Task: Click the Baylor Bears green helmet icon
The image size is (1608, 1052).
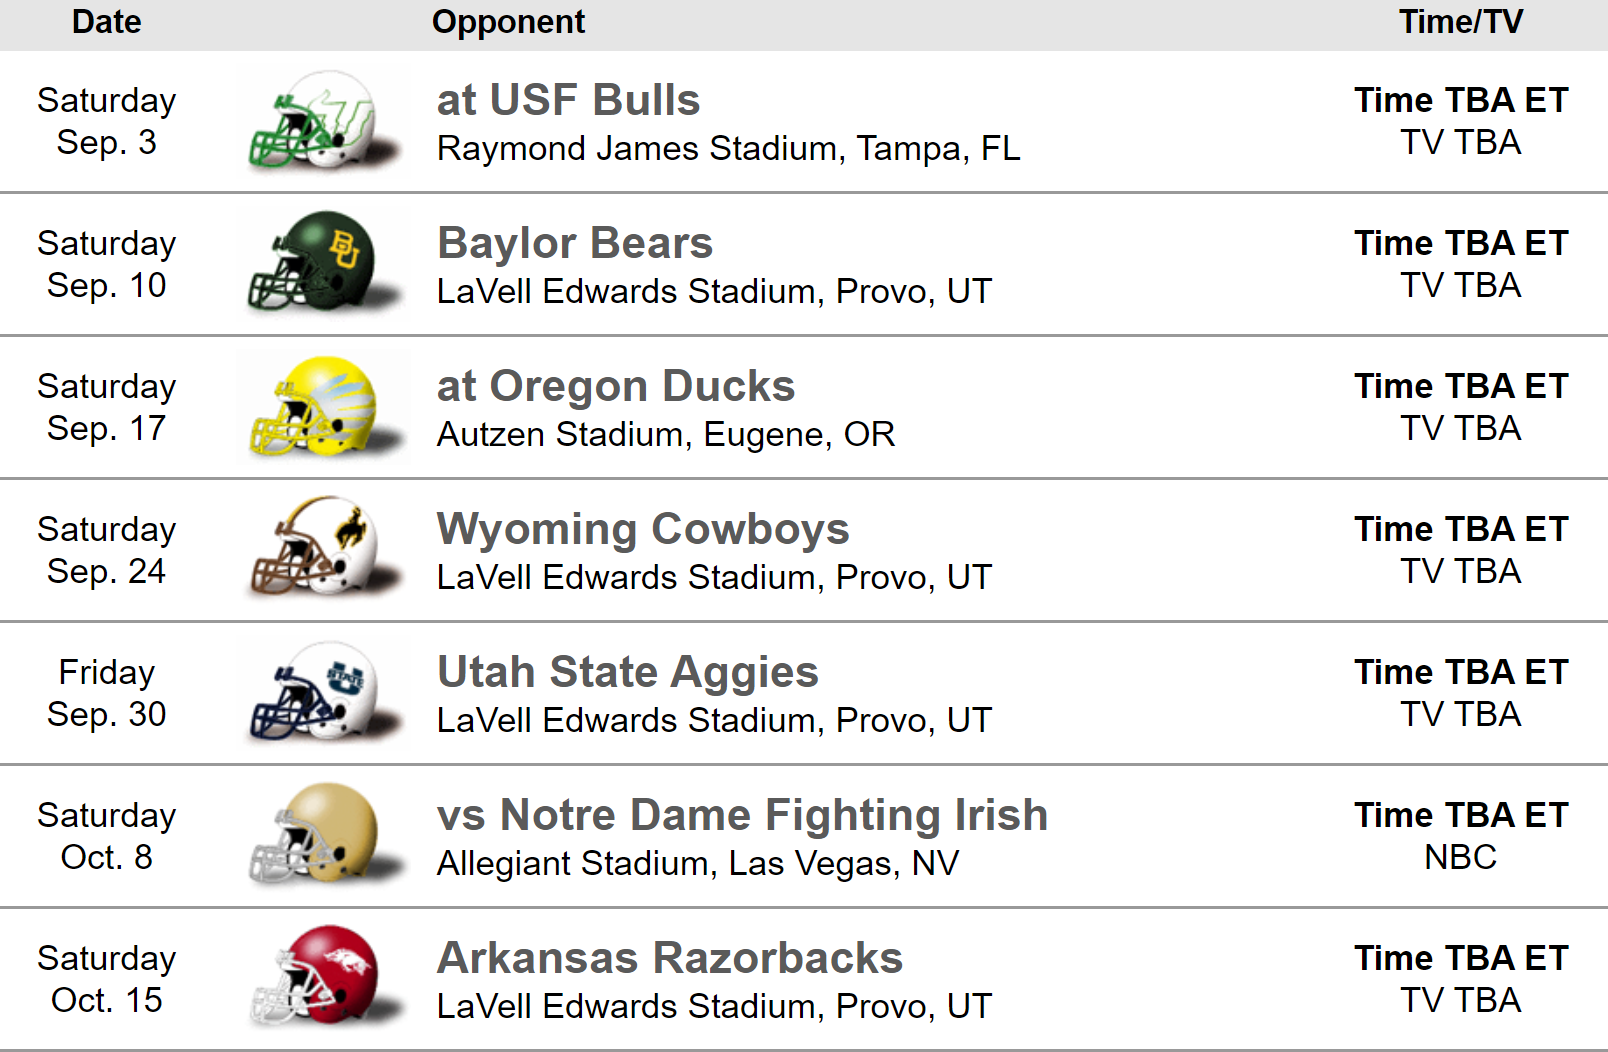Action: point(322,264)
